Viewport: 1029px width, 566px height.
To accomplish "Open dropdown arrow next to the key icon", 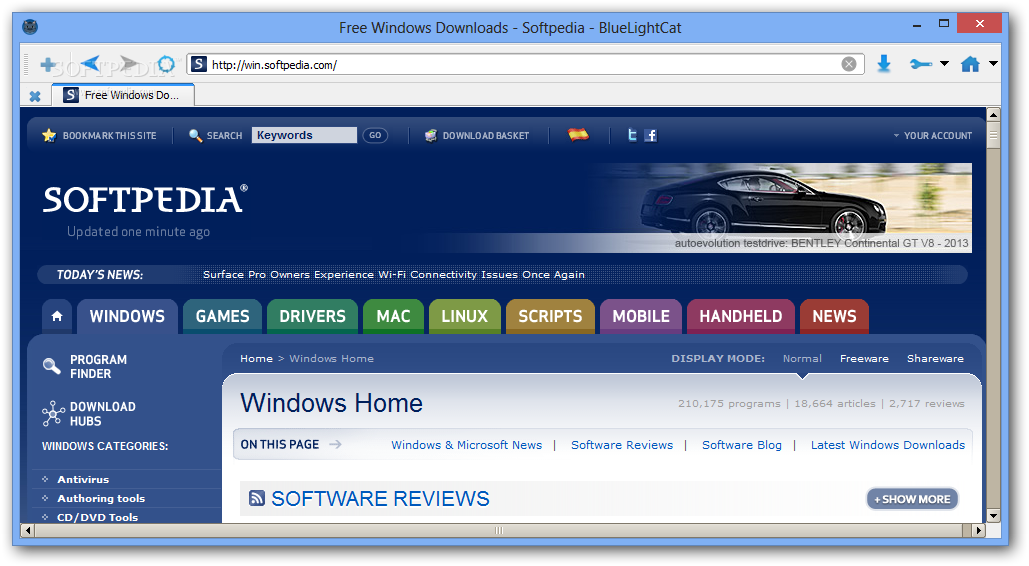I will pos(944,64).
